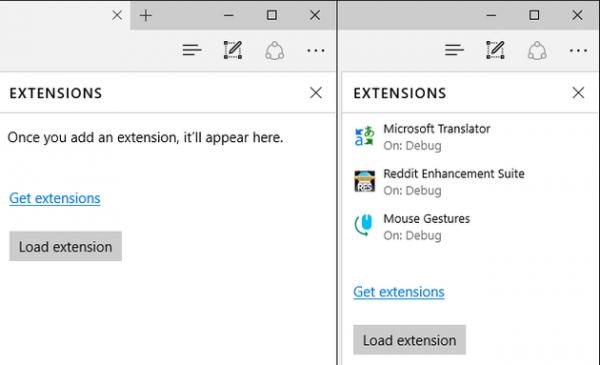Click Make a Web Note in right window
This screenshot has height=365, width=600.
495,50
